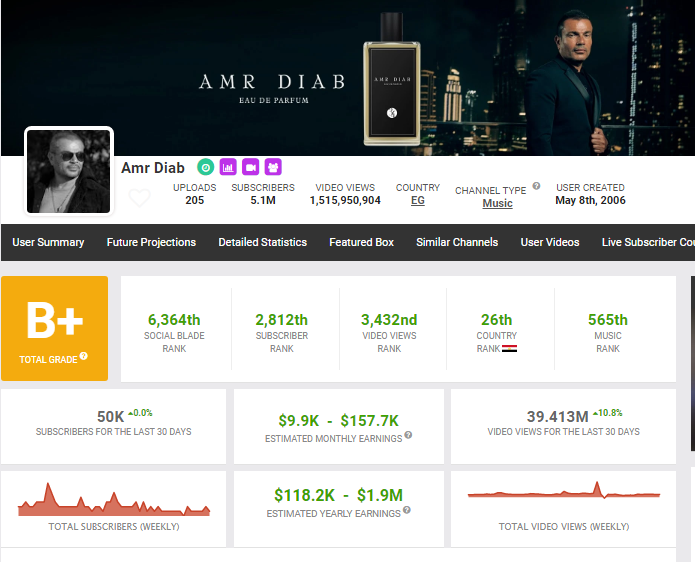Click the purple calendar badge icon

273,167
